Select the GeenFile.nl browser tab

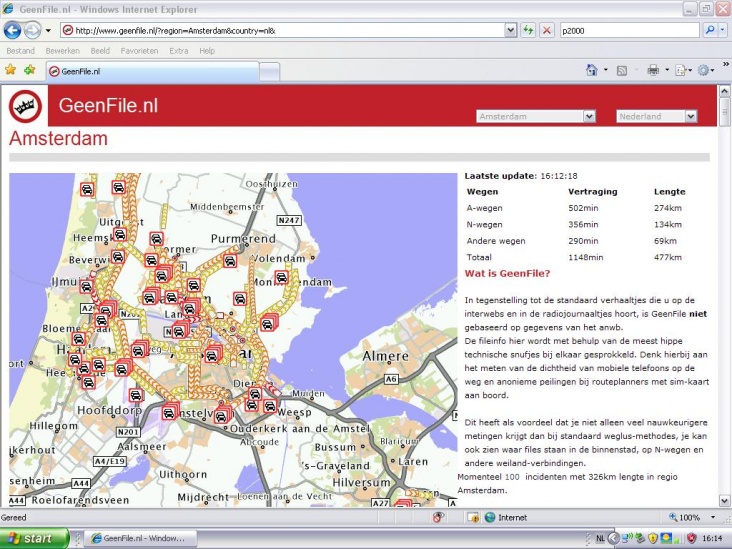click(x=153, y=71)
